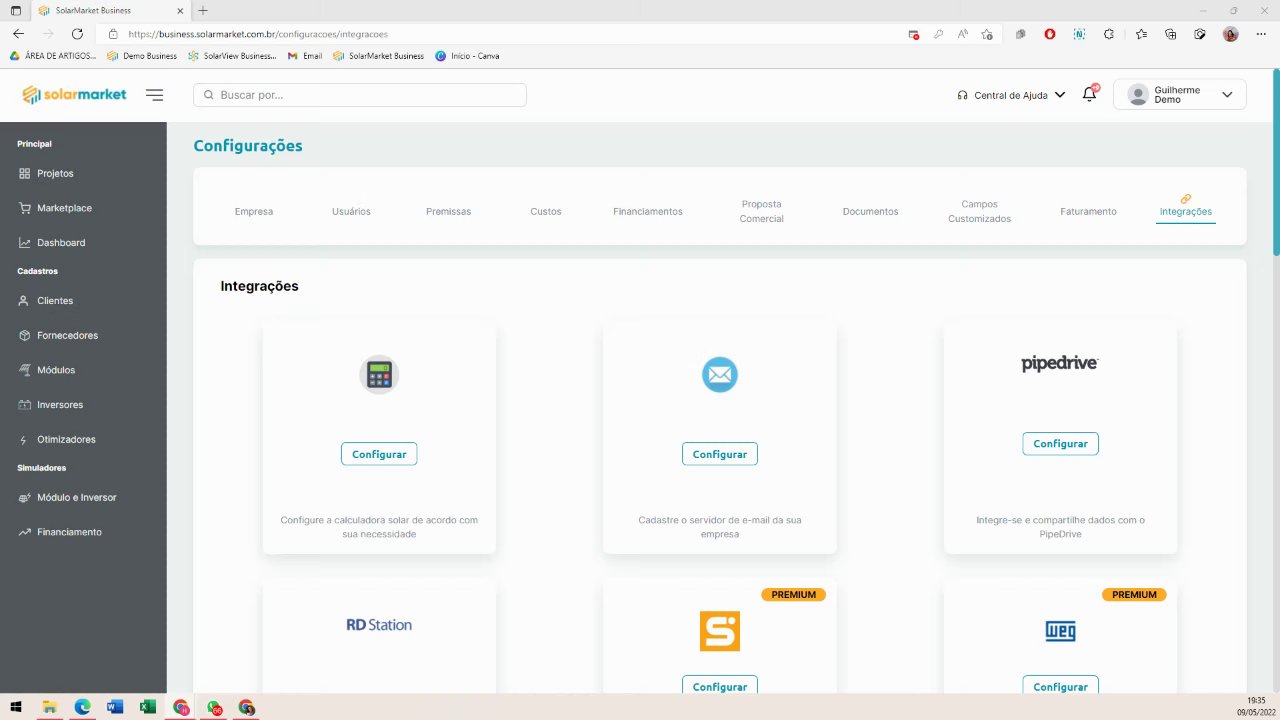
Task: Click the browser address bar URL
Action: [x=258, y=34]
